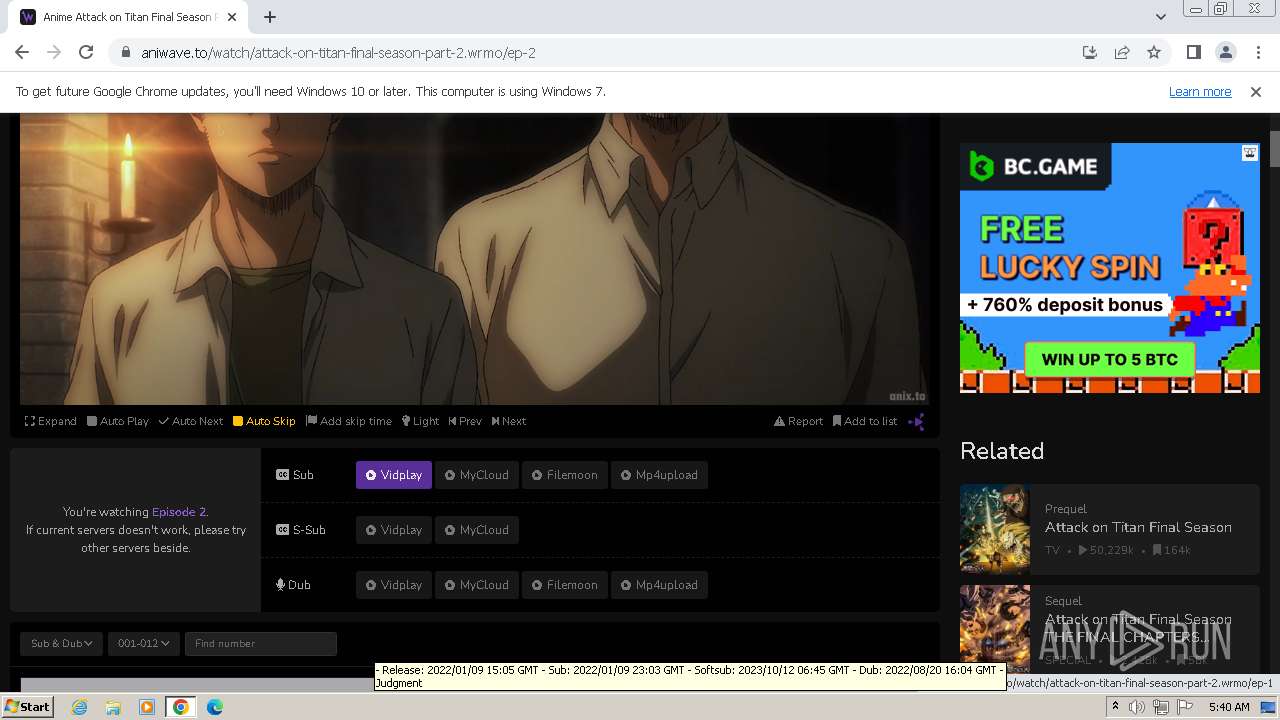Click the purple share icon beside Add to list
The height and width of the screenshot is (720, 1280).
tap(916, 422)
